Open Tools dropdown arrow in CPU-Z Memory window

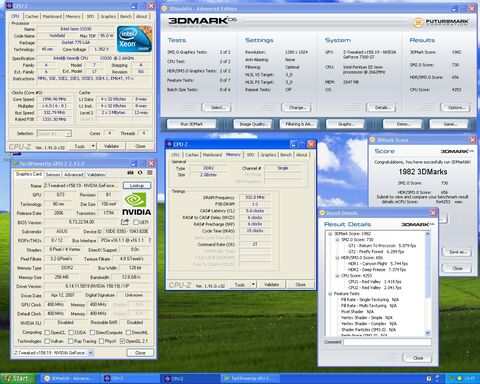(253, 284)
